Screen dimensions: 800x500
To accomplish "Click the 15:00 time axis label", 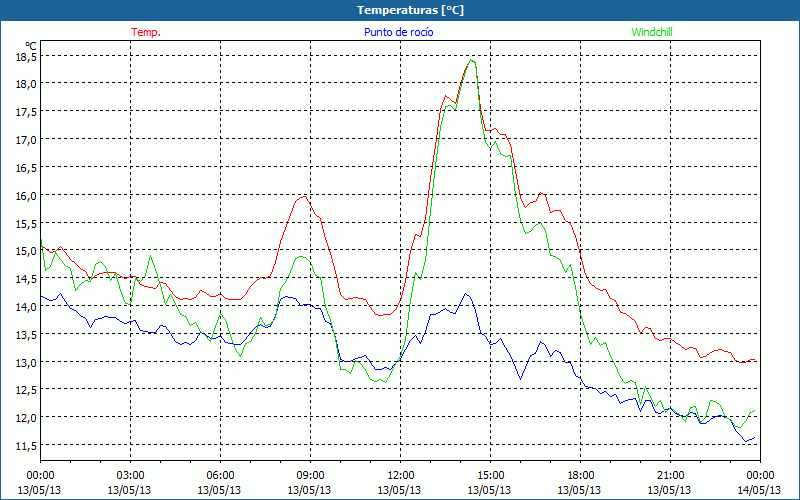I will 490,476.
